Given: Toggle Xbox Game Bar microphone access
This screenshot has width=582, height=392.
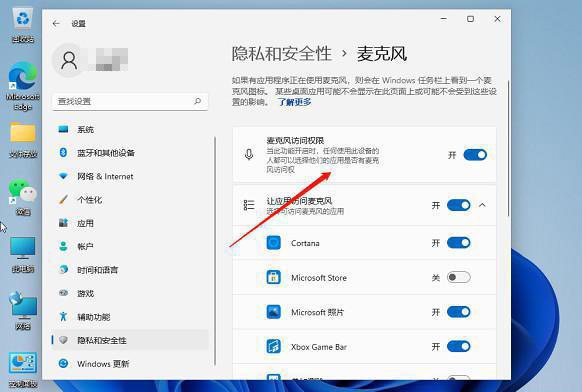Looking at the screenshot, I should [x=459, y=347].
